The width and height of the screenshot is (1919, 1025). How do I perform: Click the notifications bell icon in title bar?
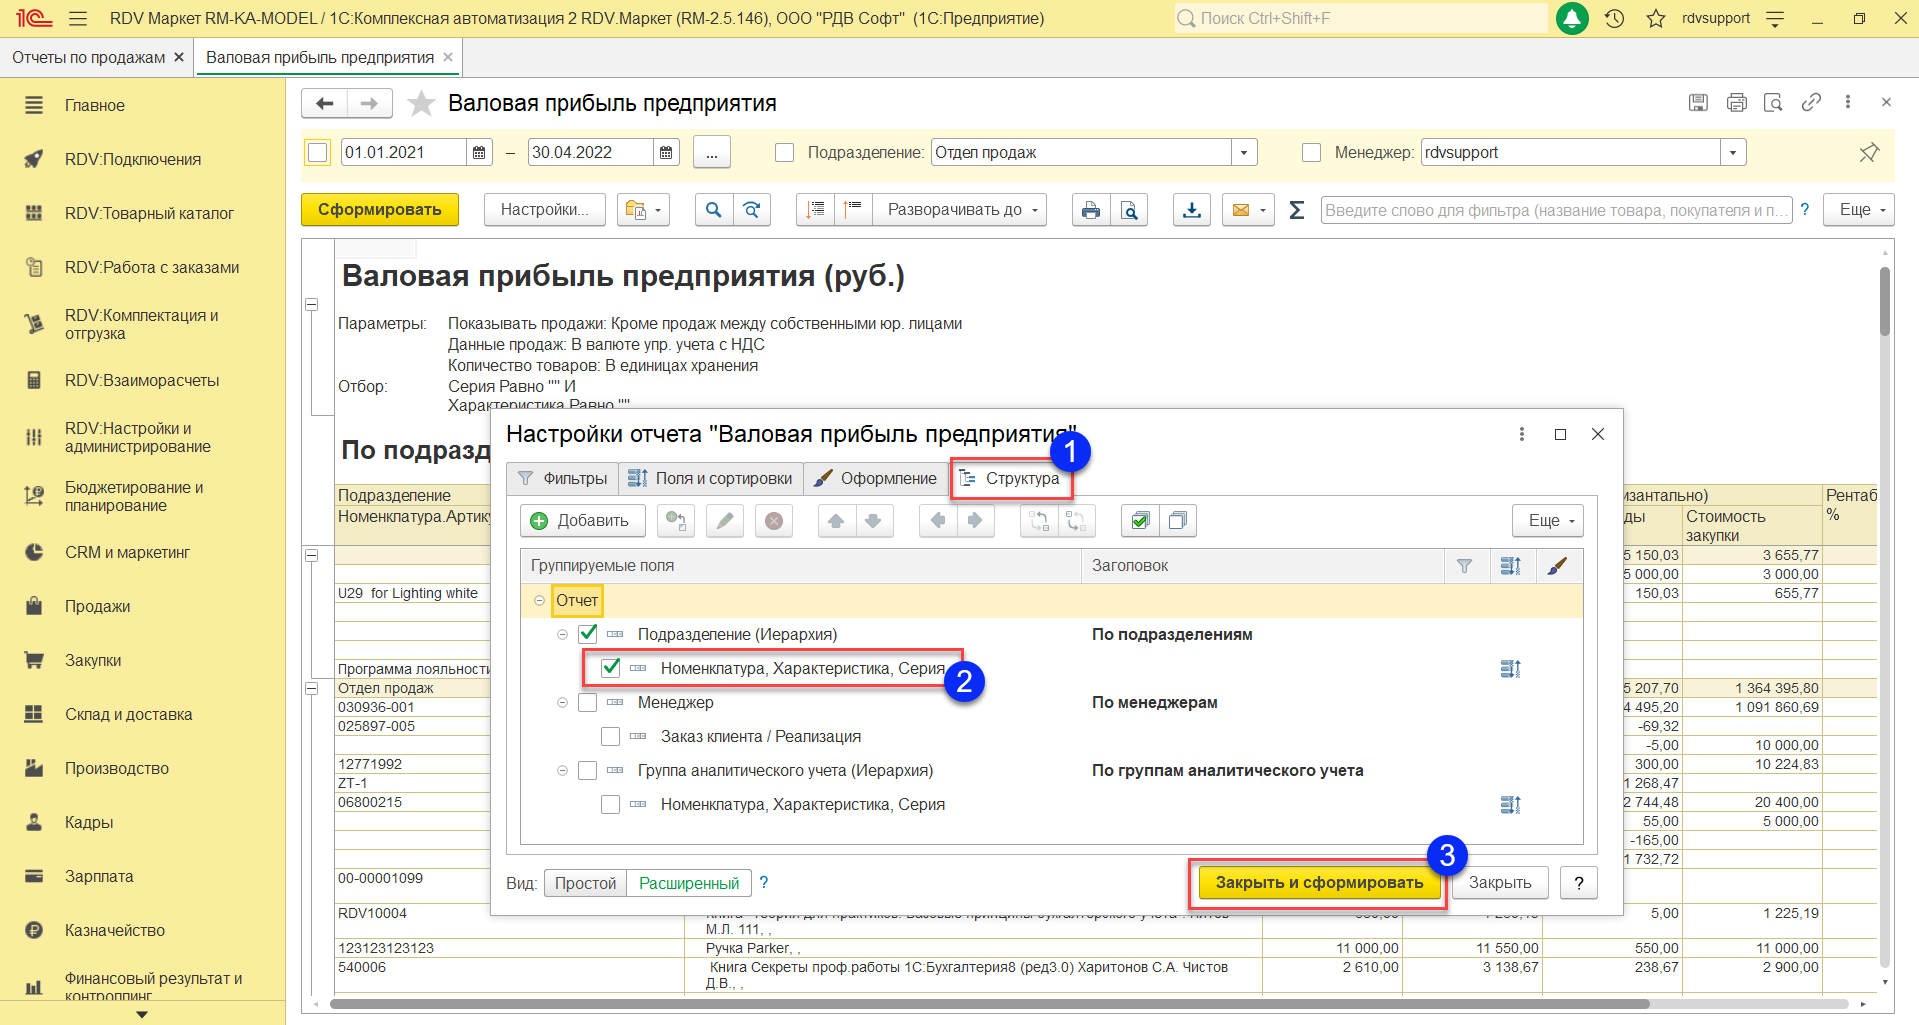[1572, 18]
